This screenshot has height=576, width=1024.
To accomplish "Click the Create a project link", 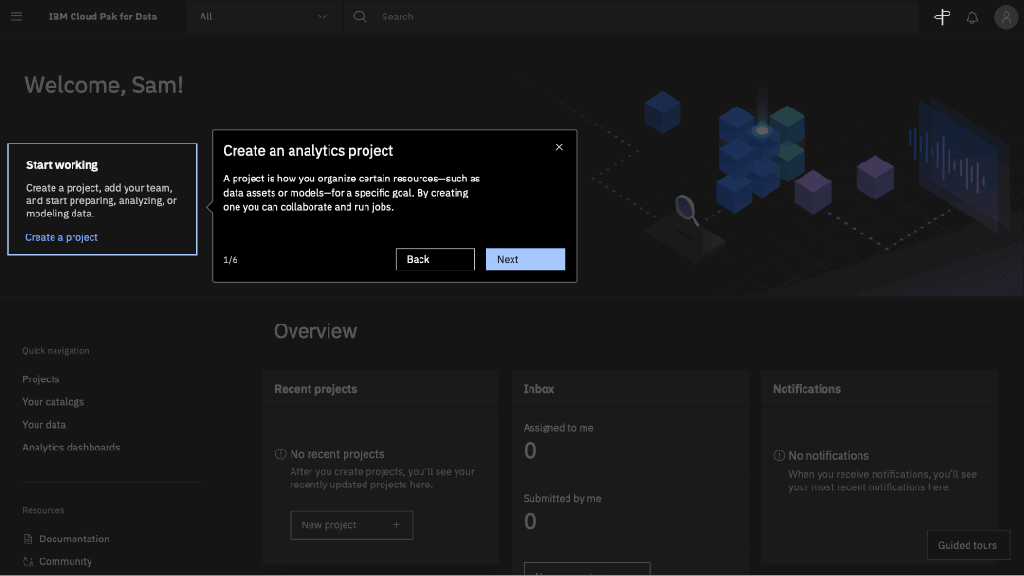I will (x=62, y=237).
